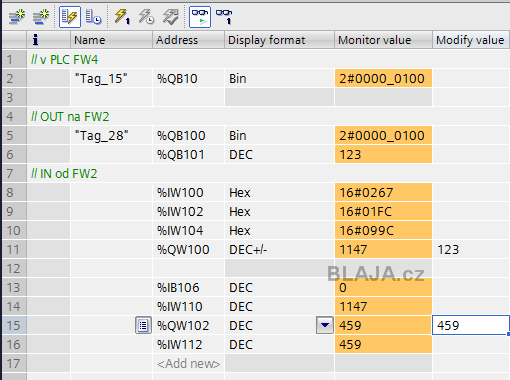Click Modify all selected values once icon

point(122,17)
